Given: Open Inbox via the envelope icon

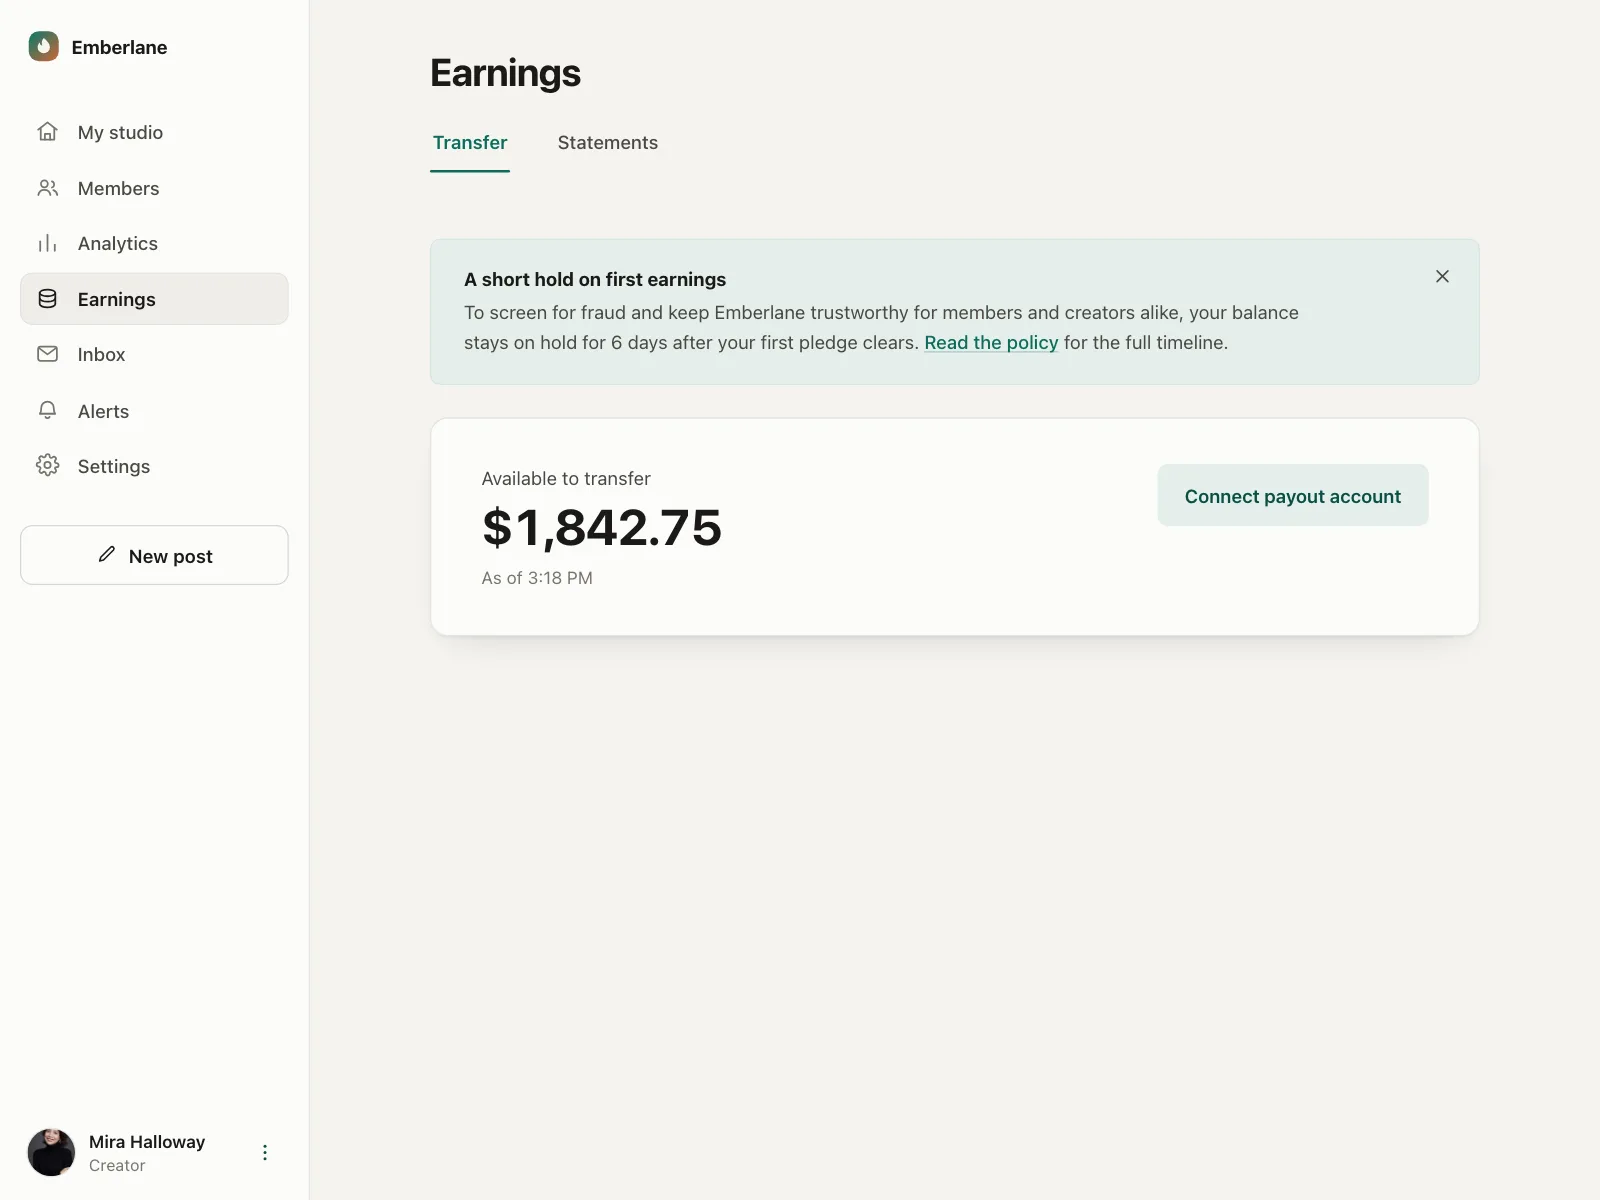Looking at the screenshot, I should point(47,354).
